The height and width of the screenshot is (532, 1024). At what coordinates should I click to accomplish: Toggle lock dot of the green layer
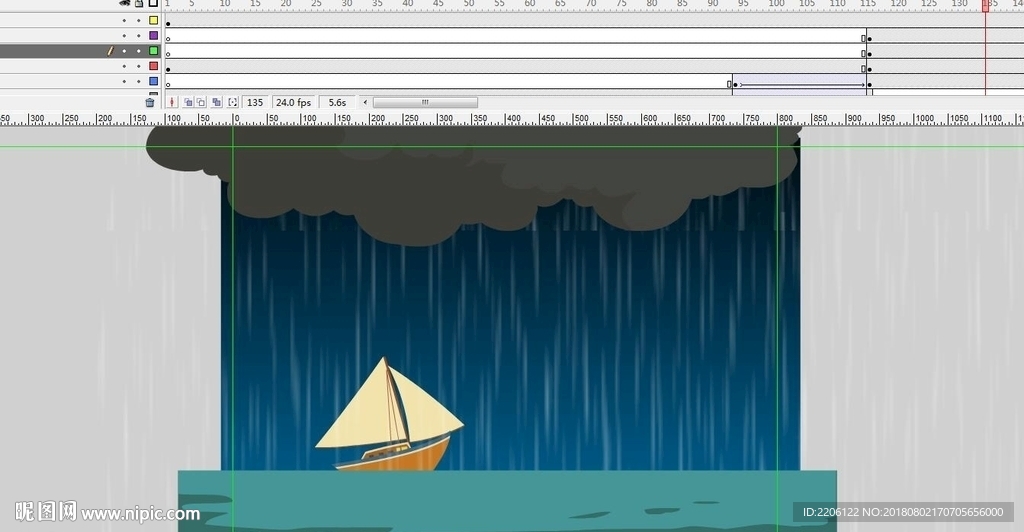[138, 50]
